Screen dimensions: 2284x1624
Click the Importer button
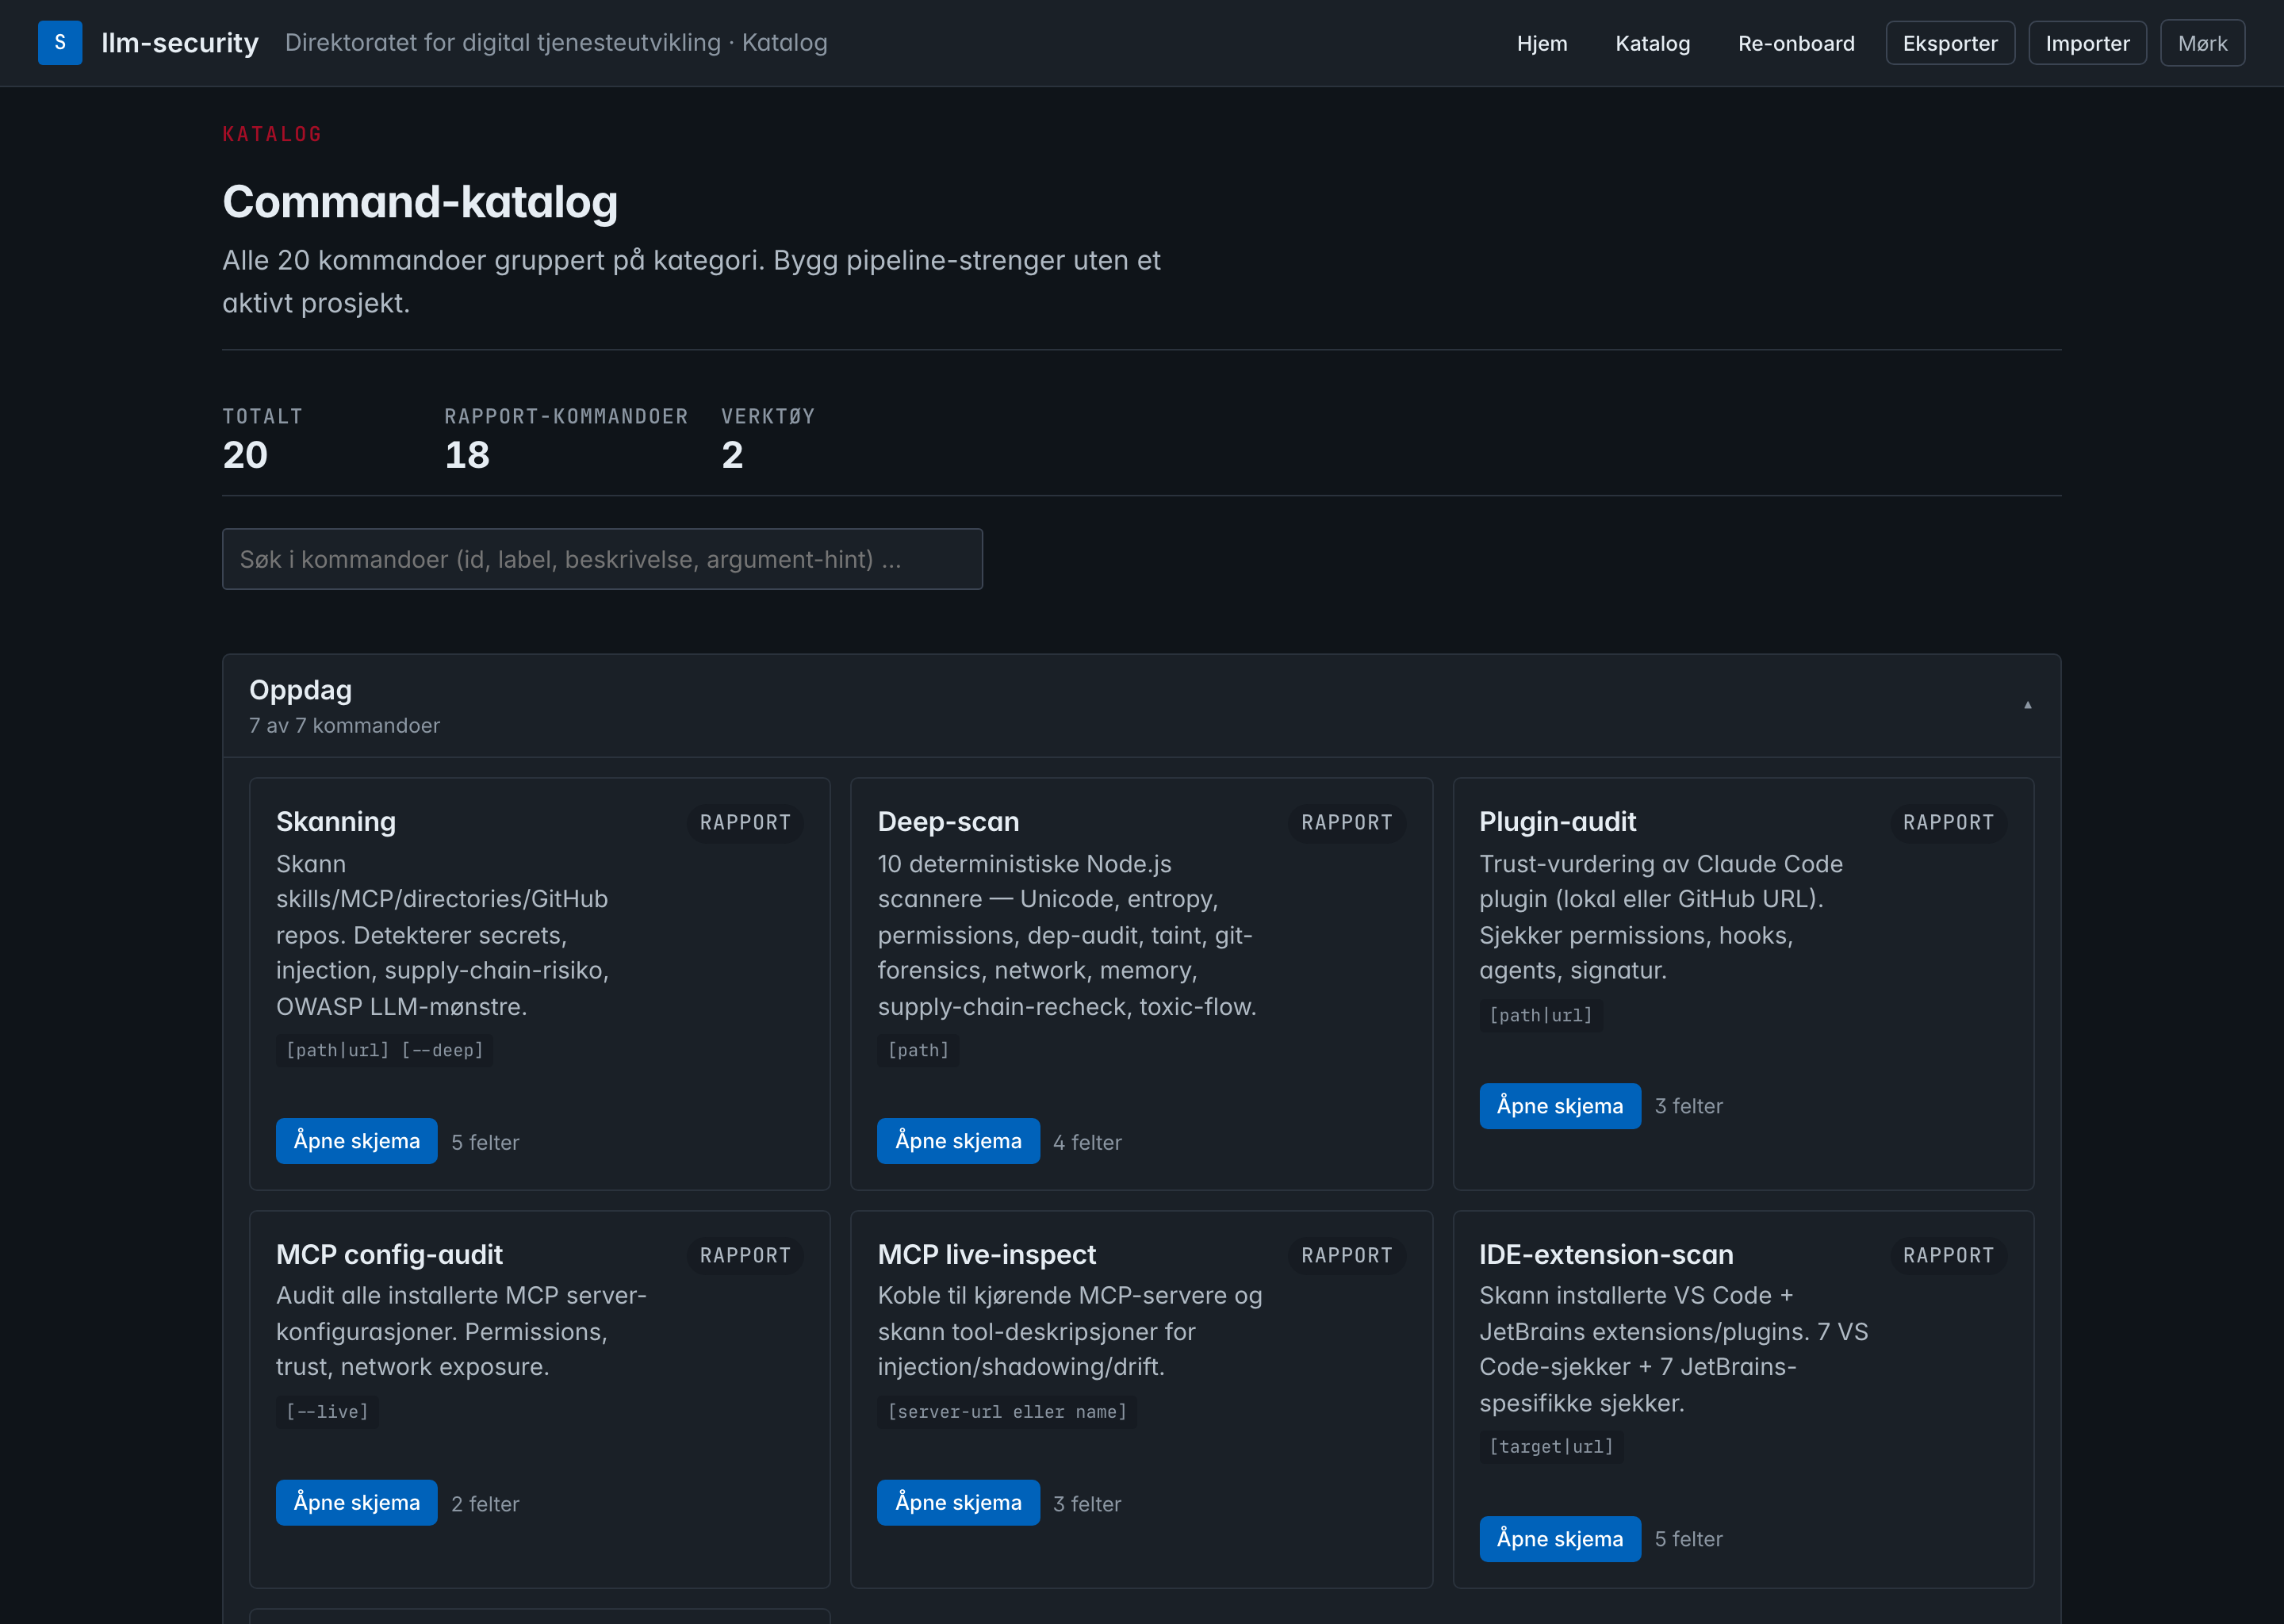[x=2087, y=43]
